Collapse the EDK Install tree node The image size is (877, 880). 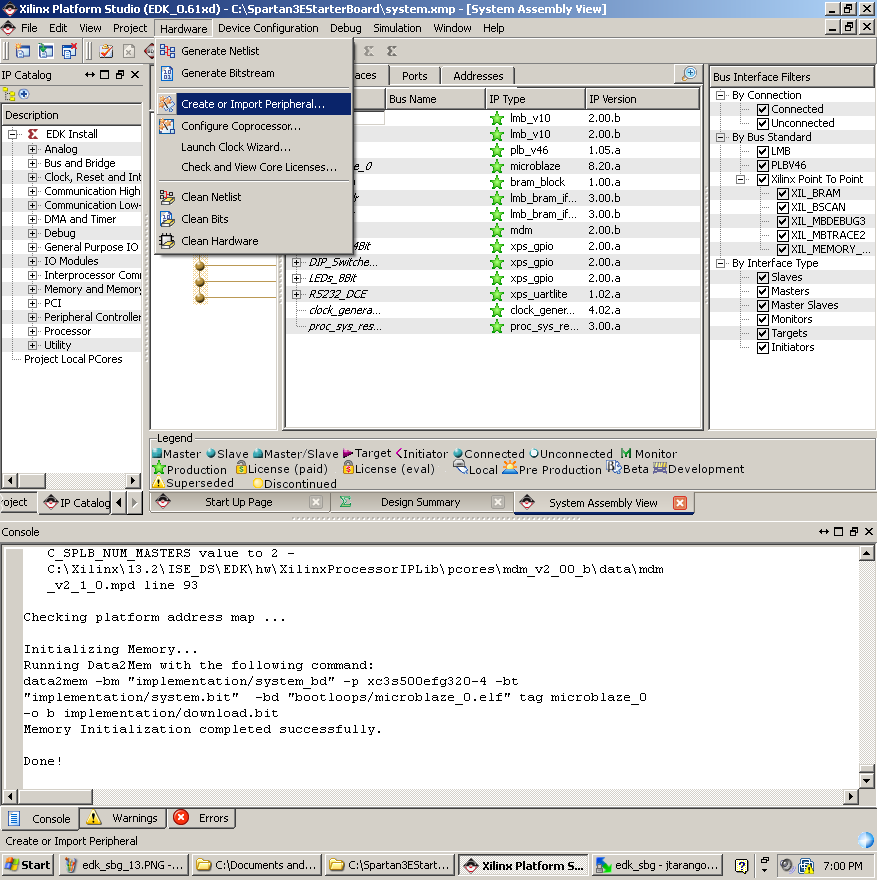pyautogui.click(x=12, y=134)
